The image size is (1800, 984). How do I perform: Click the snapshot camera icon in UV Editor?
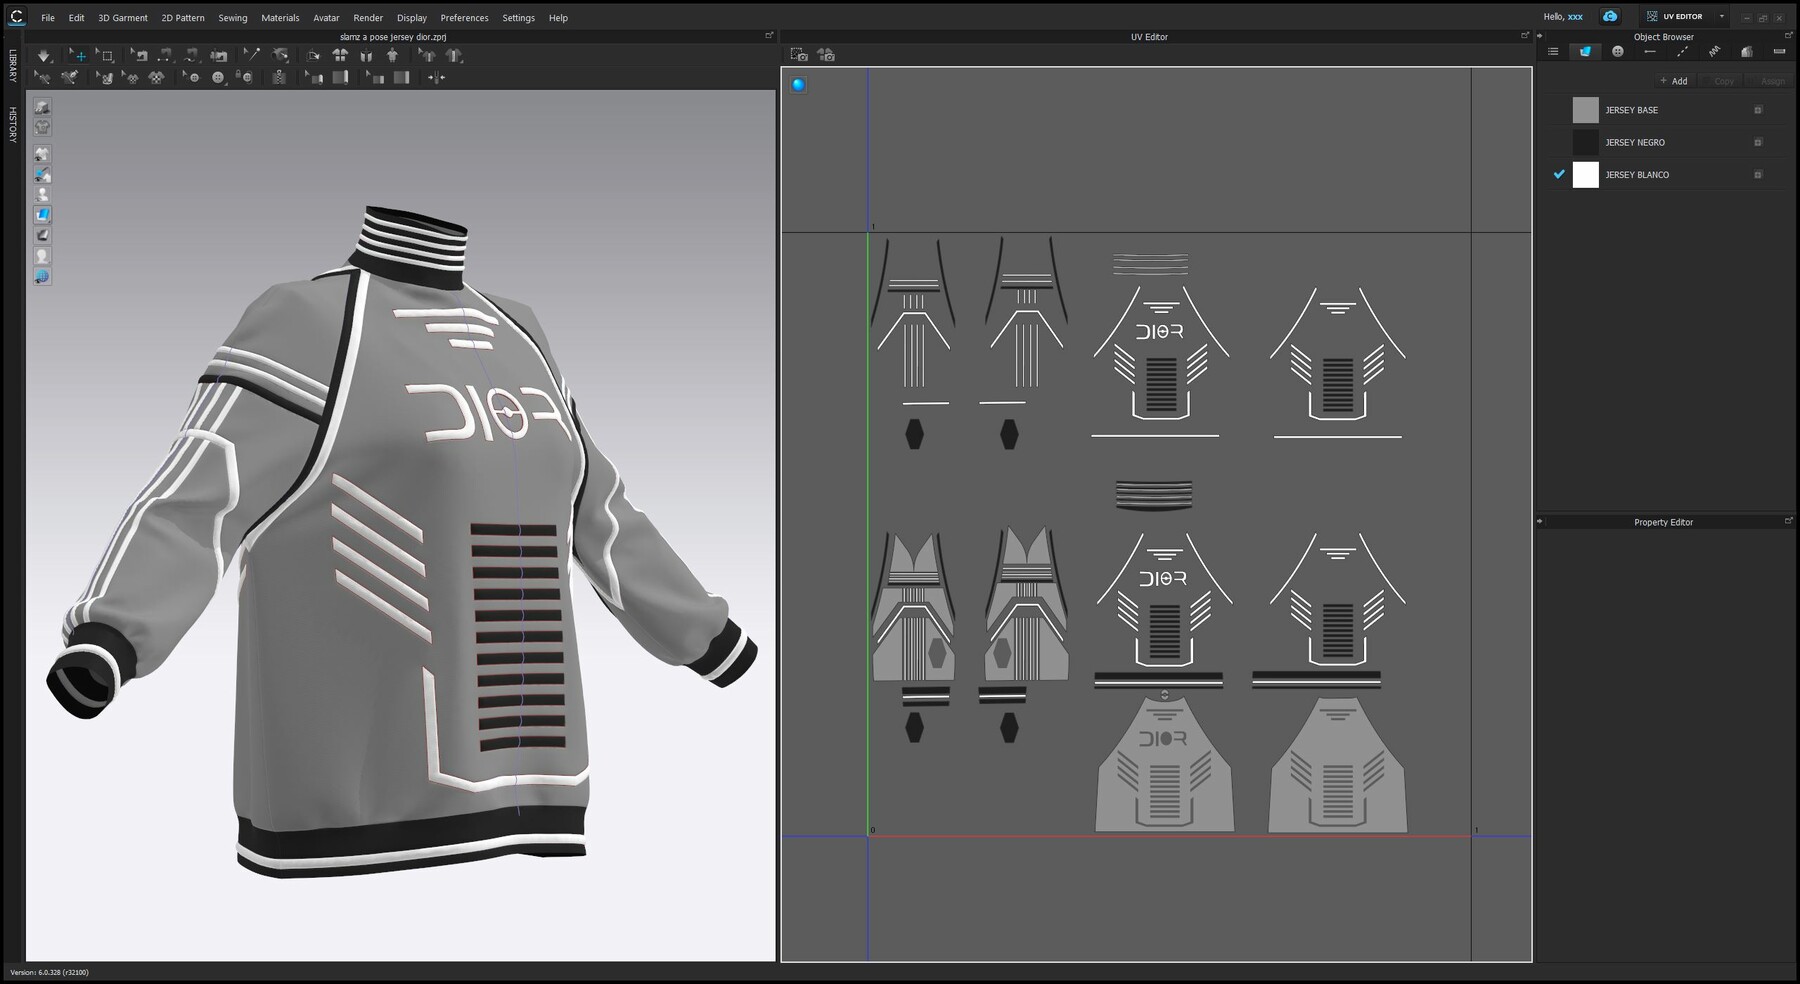[797, 56]
